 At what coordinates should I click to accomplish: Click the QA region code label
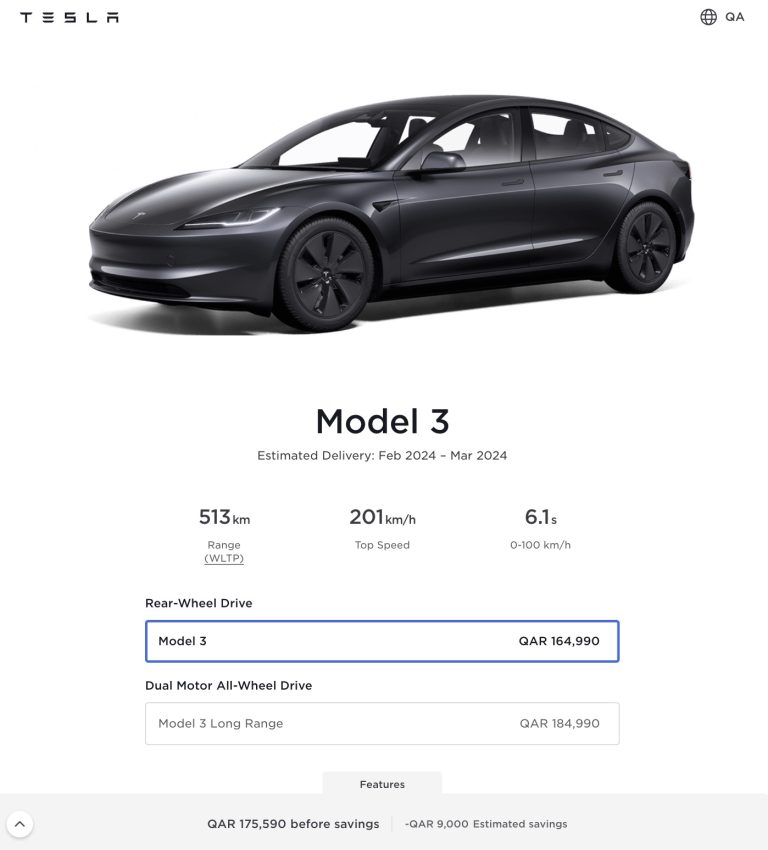tap(734, 17)
